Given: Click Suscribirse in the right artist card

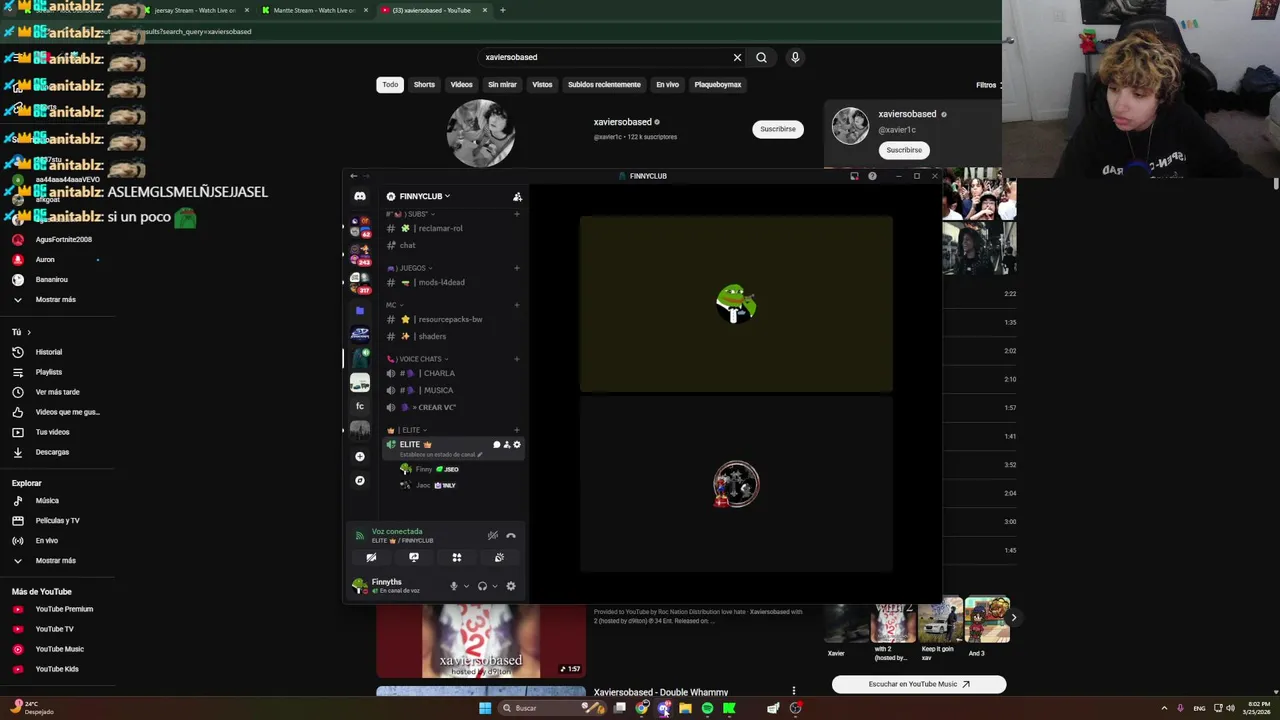Looking at the screenshot, I should tap(904, 150).
